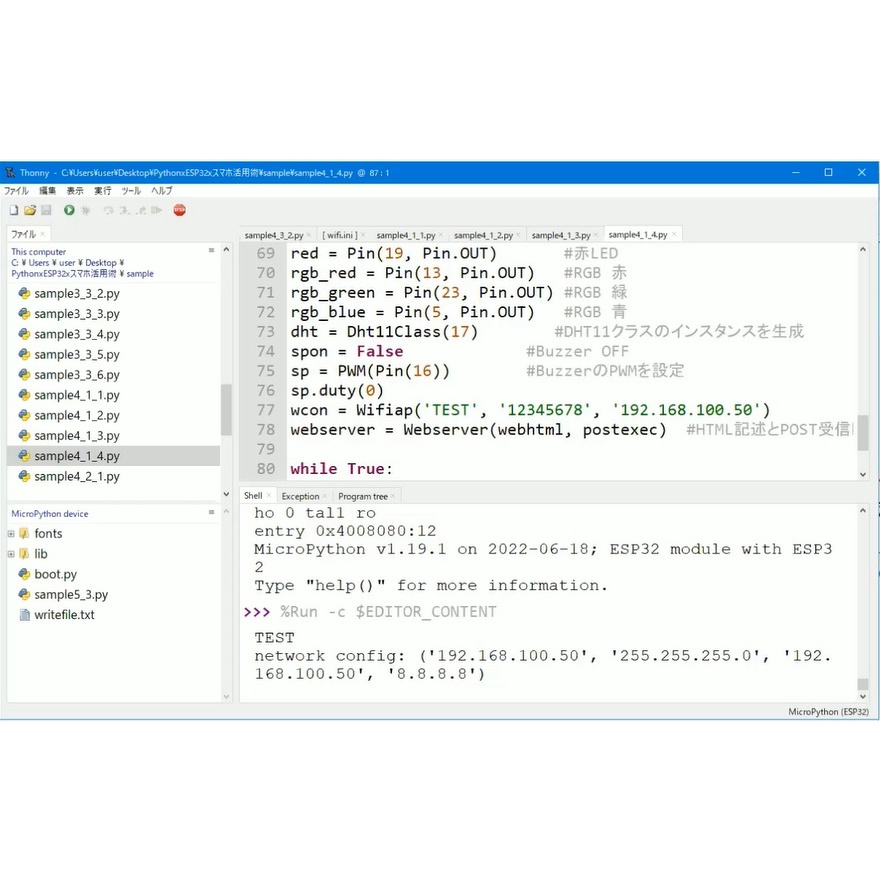Click the %Run -c $EDITOR_CONTENT shell line
880x880 pixels.
388,611
